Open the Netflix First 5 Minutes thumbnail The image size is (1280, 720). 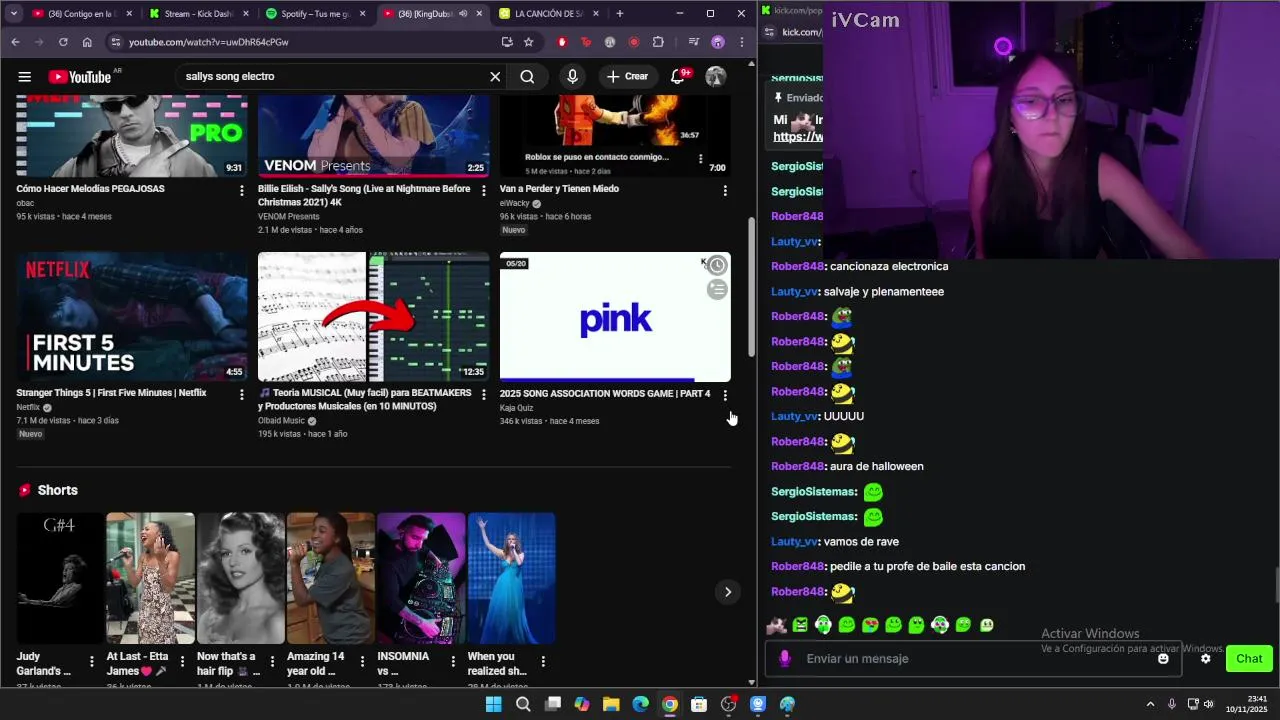click(x=132, y=317)
